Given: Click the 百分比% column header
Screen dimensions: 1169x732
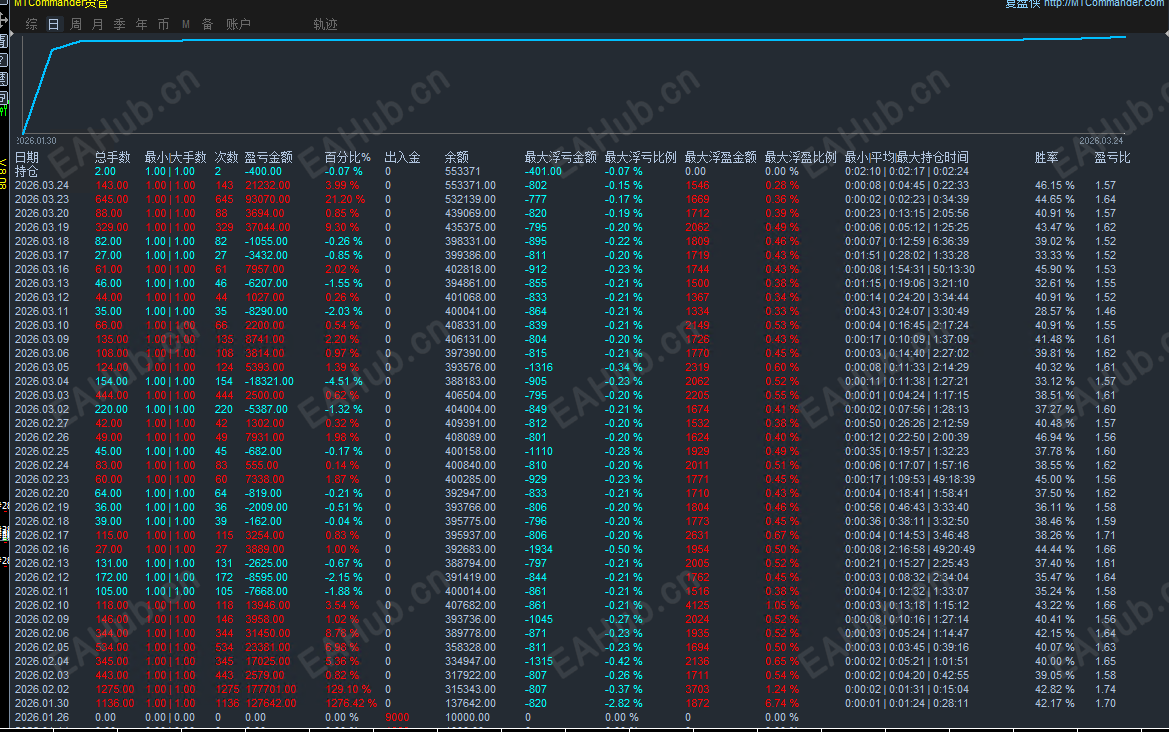Looking at the screenshot, I should (347, 157).
